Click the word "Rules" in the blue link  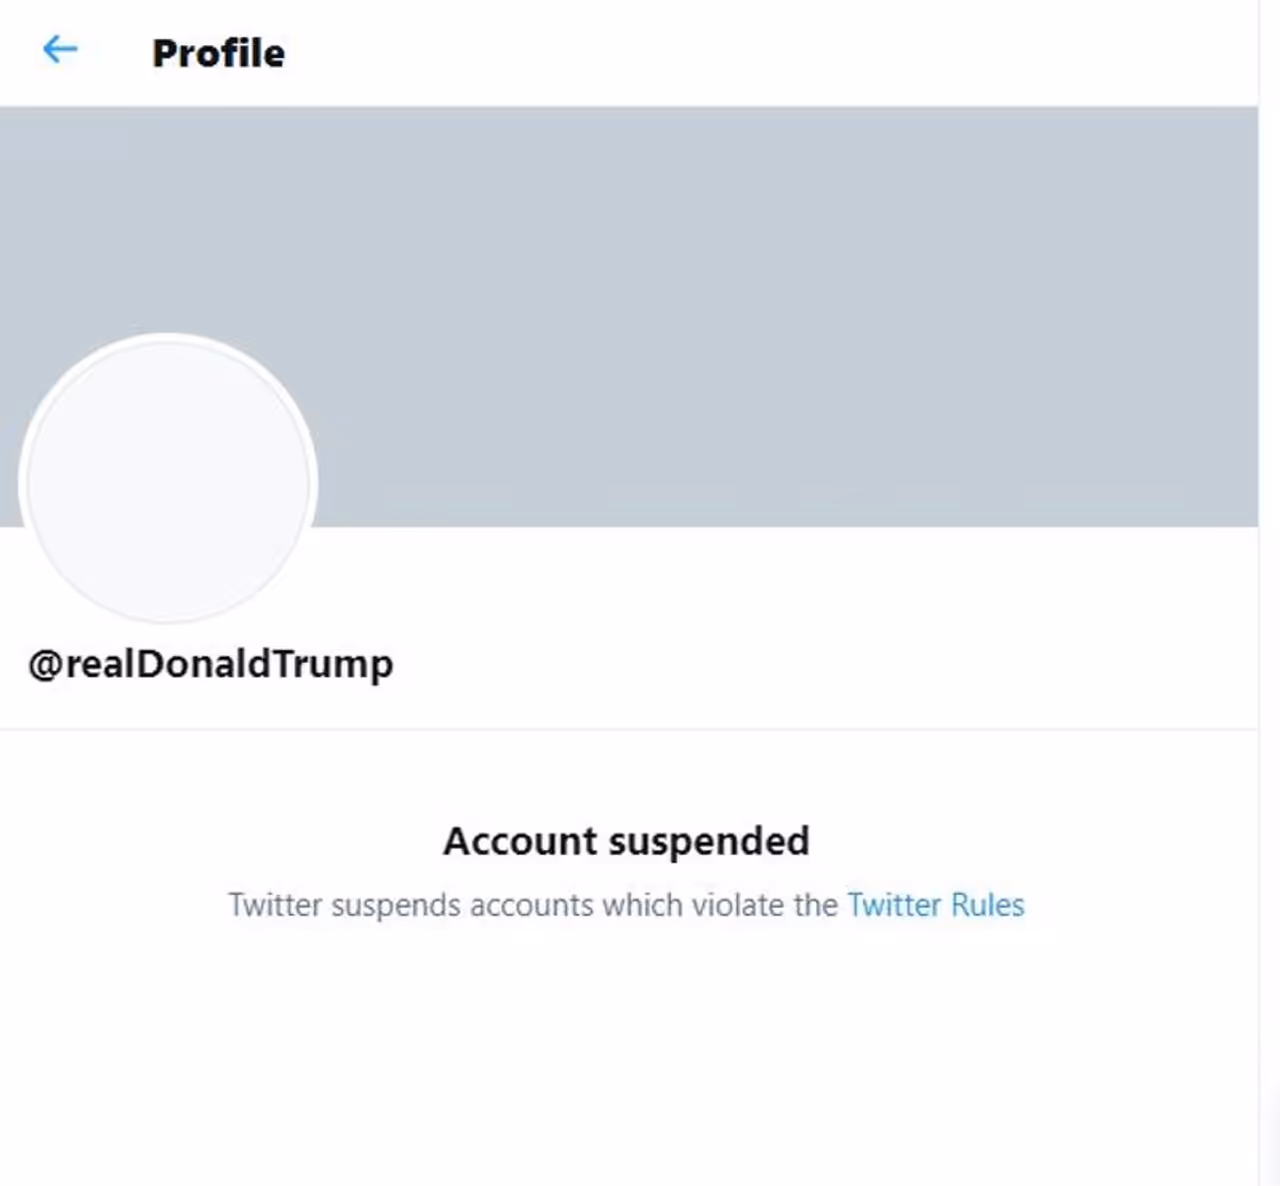[x=987, y=905]
